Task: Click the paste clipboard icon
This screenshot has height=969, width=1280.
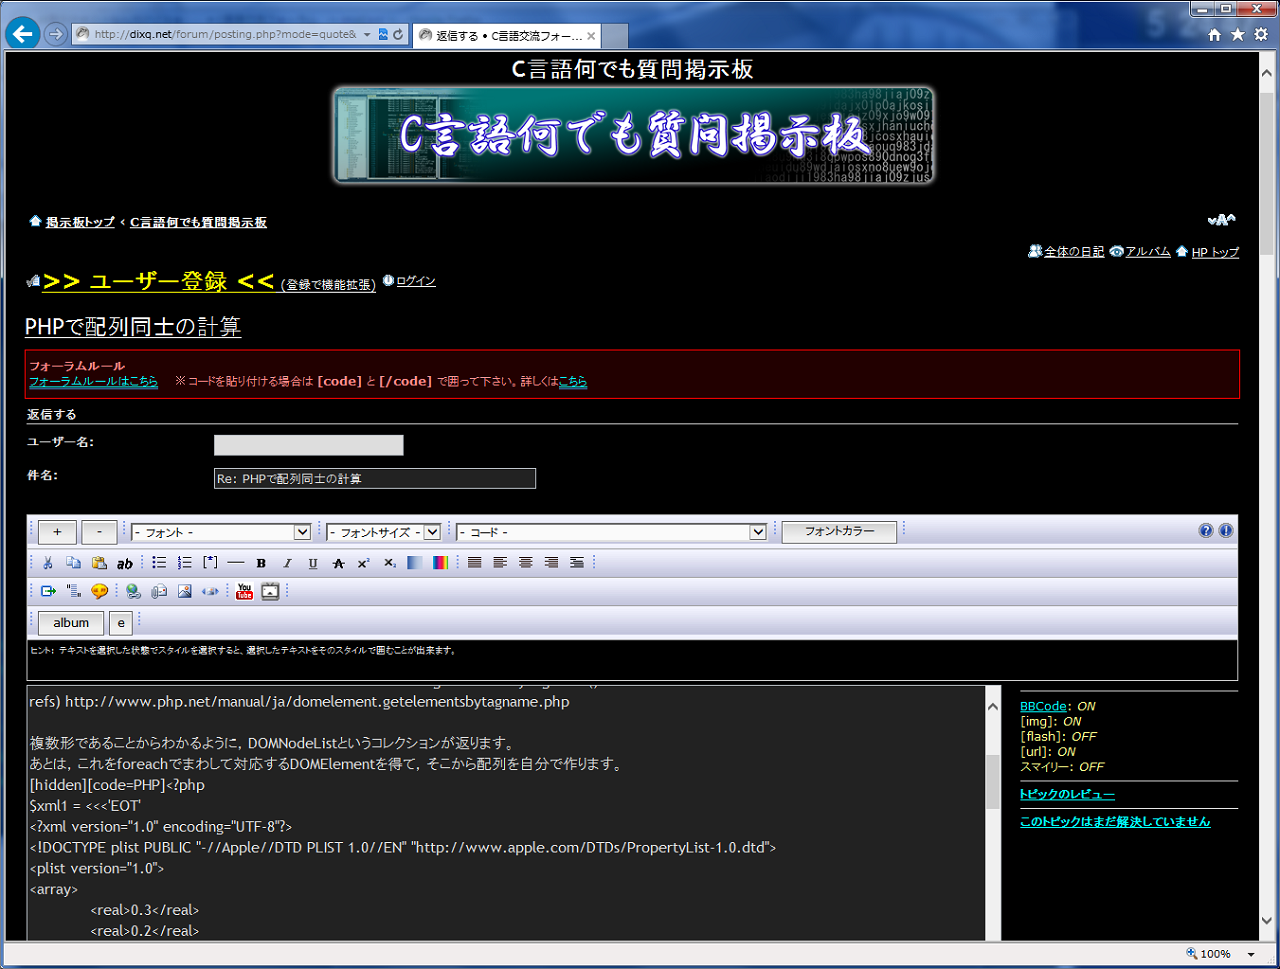Action: click(x=99, y=563)
